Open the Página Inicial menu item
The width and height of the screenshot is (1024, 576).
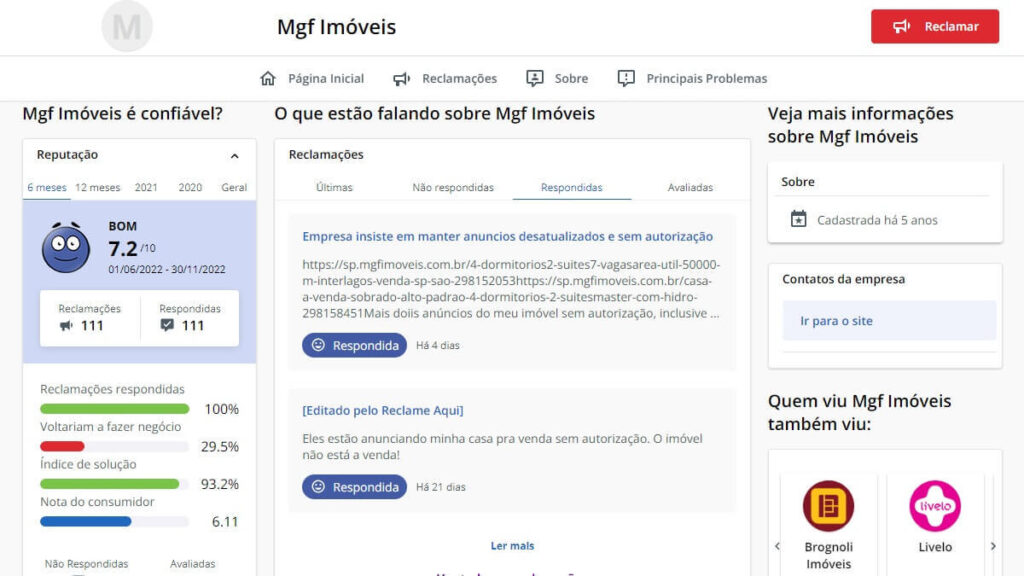326,78
